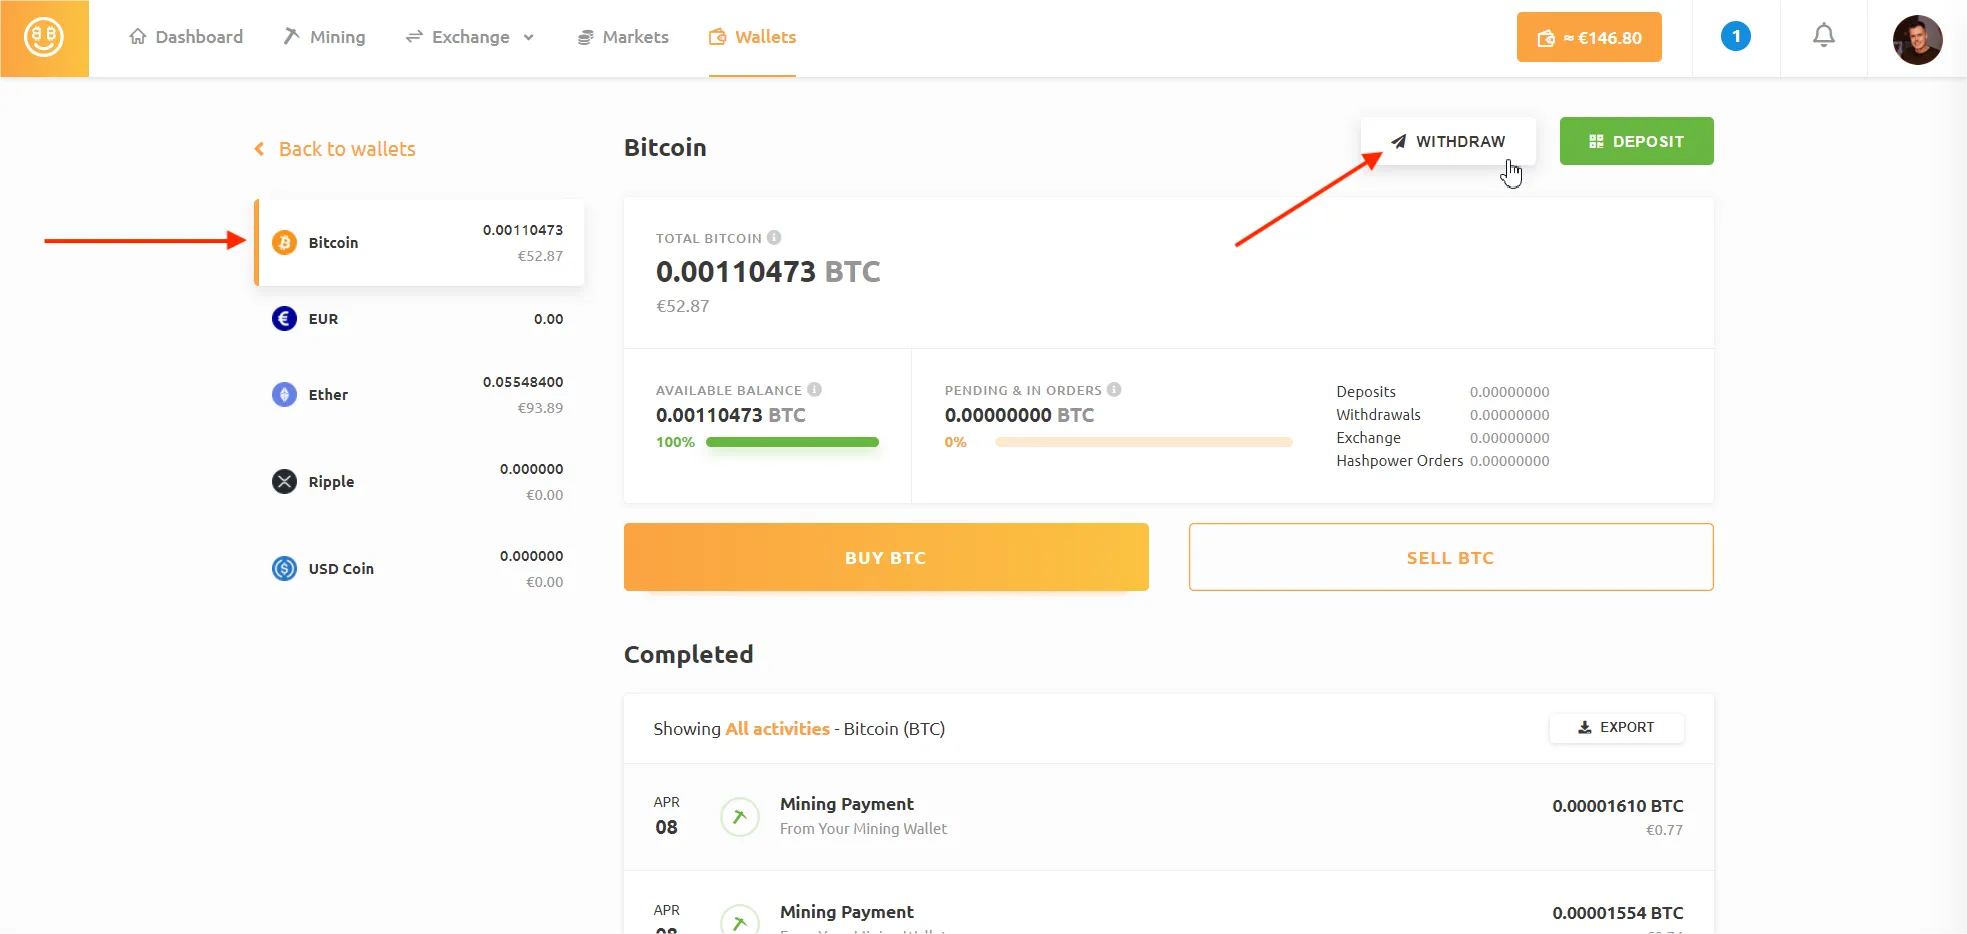Viewport: 1967px width, 934px height.
Task: Navigate to Dashboard
Action: [x=187, y=37]
